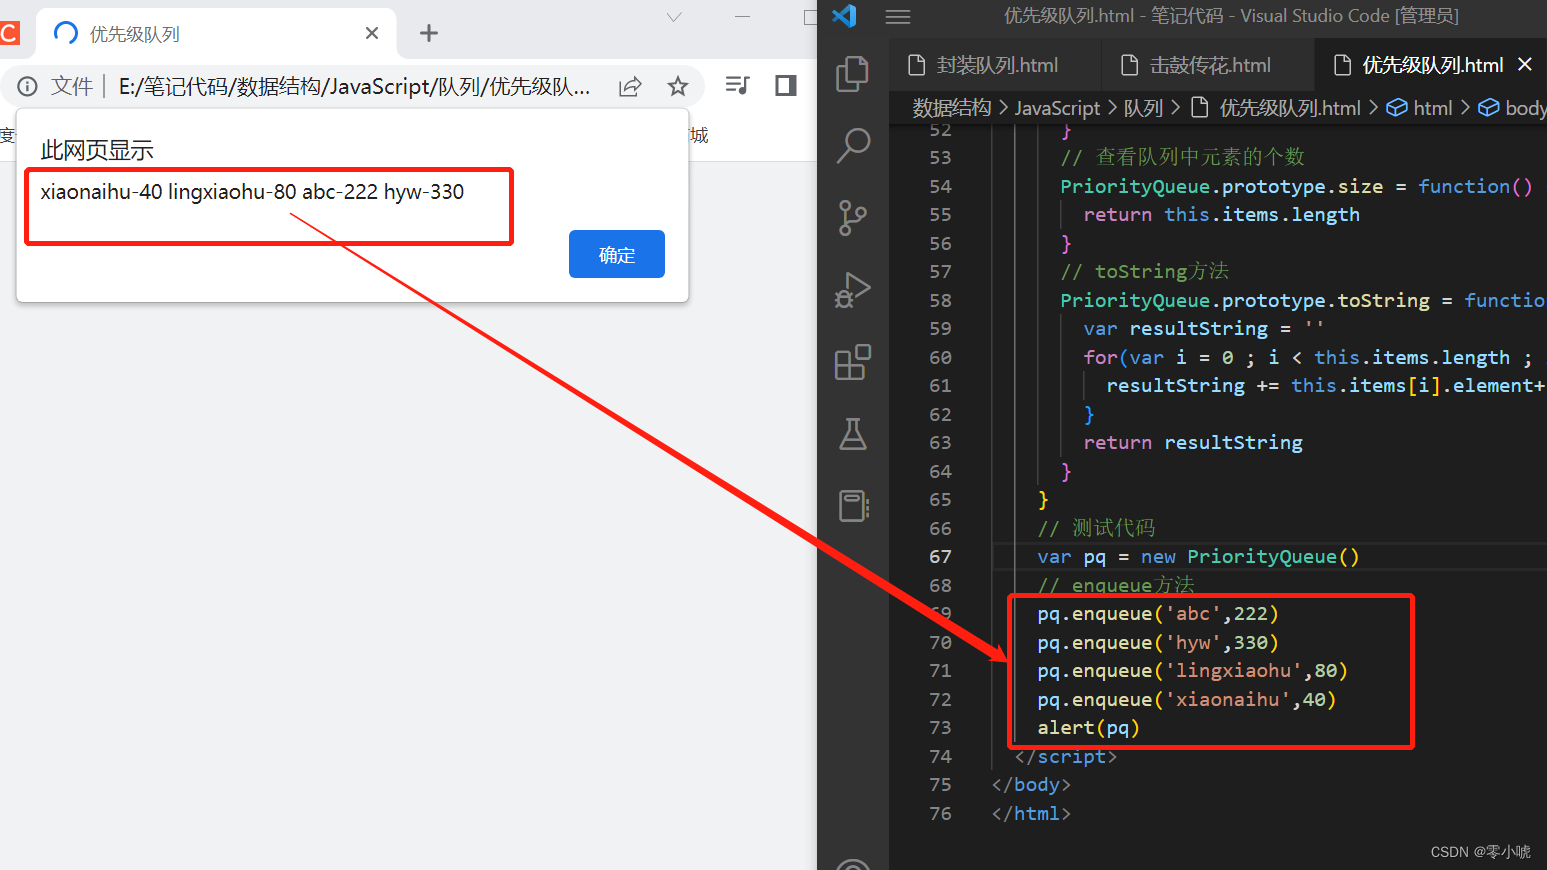Viewport: 1547px width, 870px height.
Task: Click the 队列 breadcrumb folder
Action: [1143, 108]
